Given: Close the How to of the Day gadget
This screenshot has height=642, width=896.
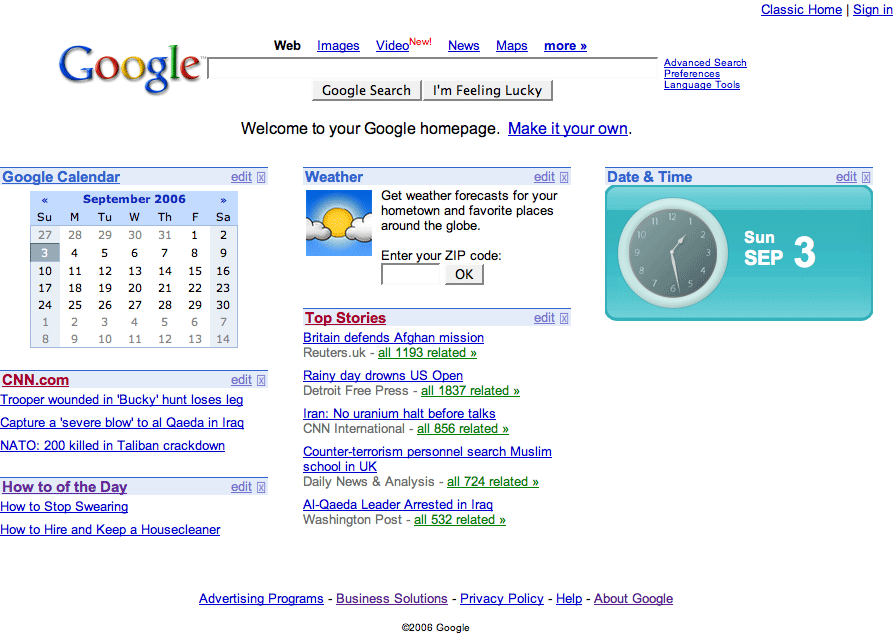Looking at the screenshot, I should (x=261, y=487).
